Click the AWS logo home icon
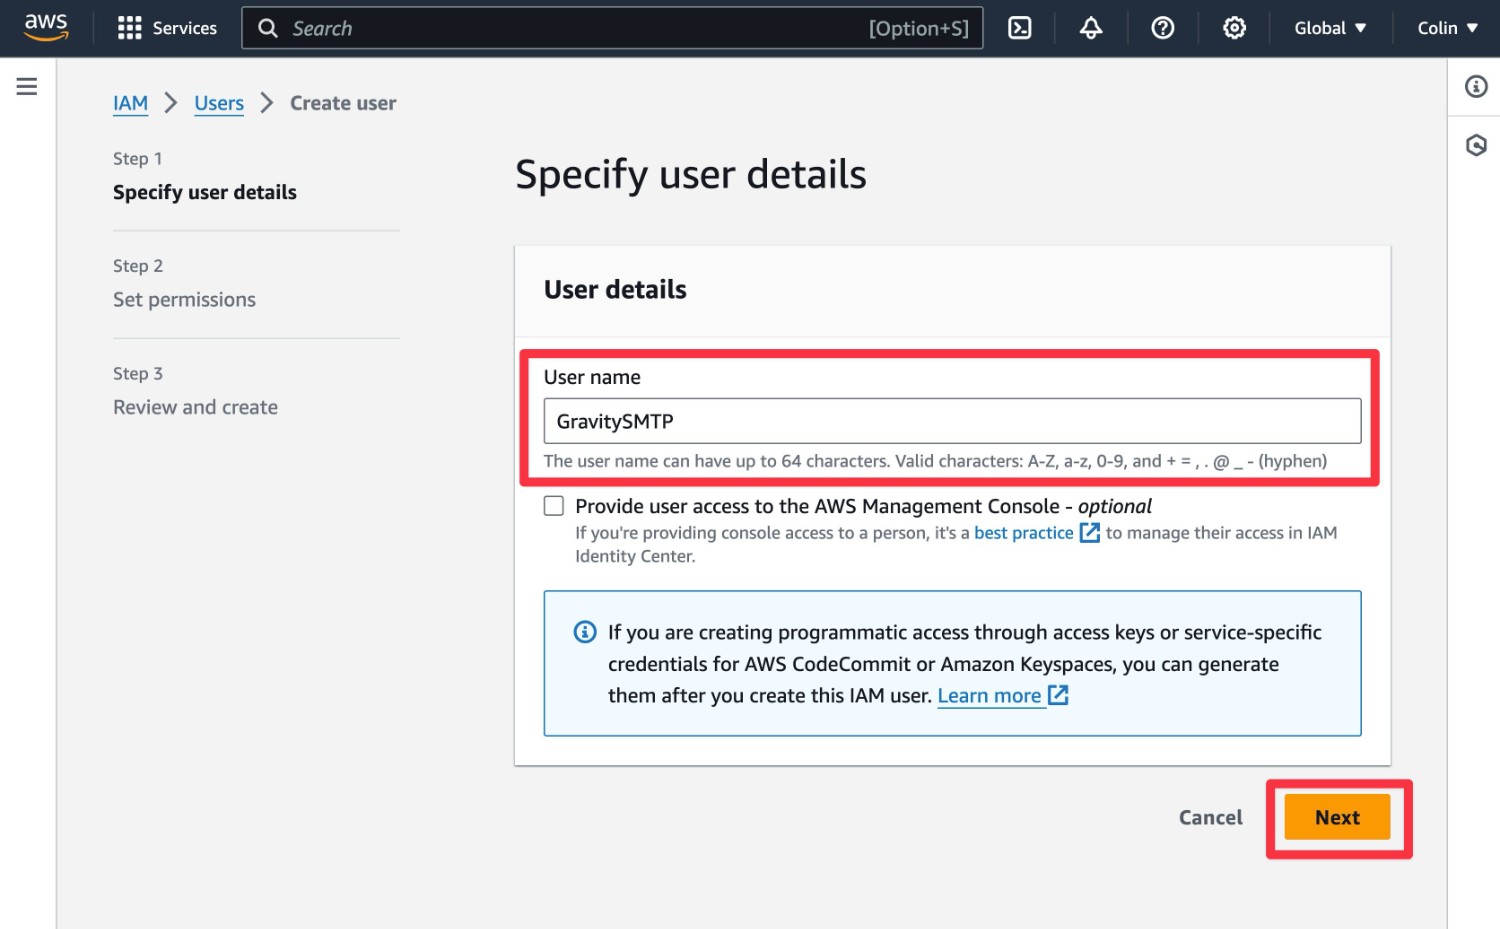 click(x=46, y=27)
